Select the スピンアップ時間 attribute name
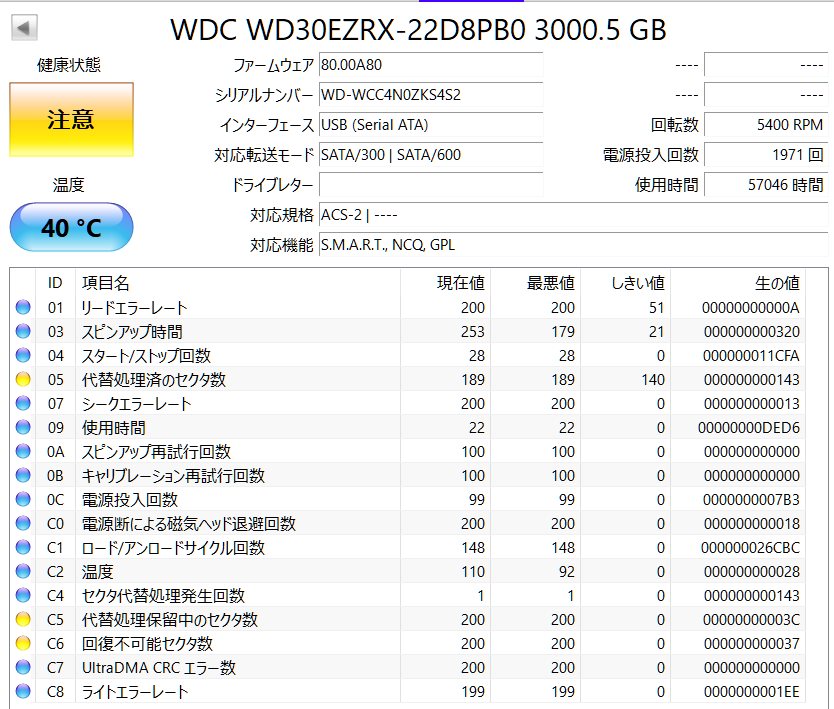Viewport: 834px width, 709px height. coord(132,332)
